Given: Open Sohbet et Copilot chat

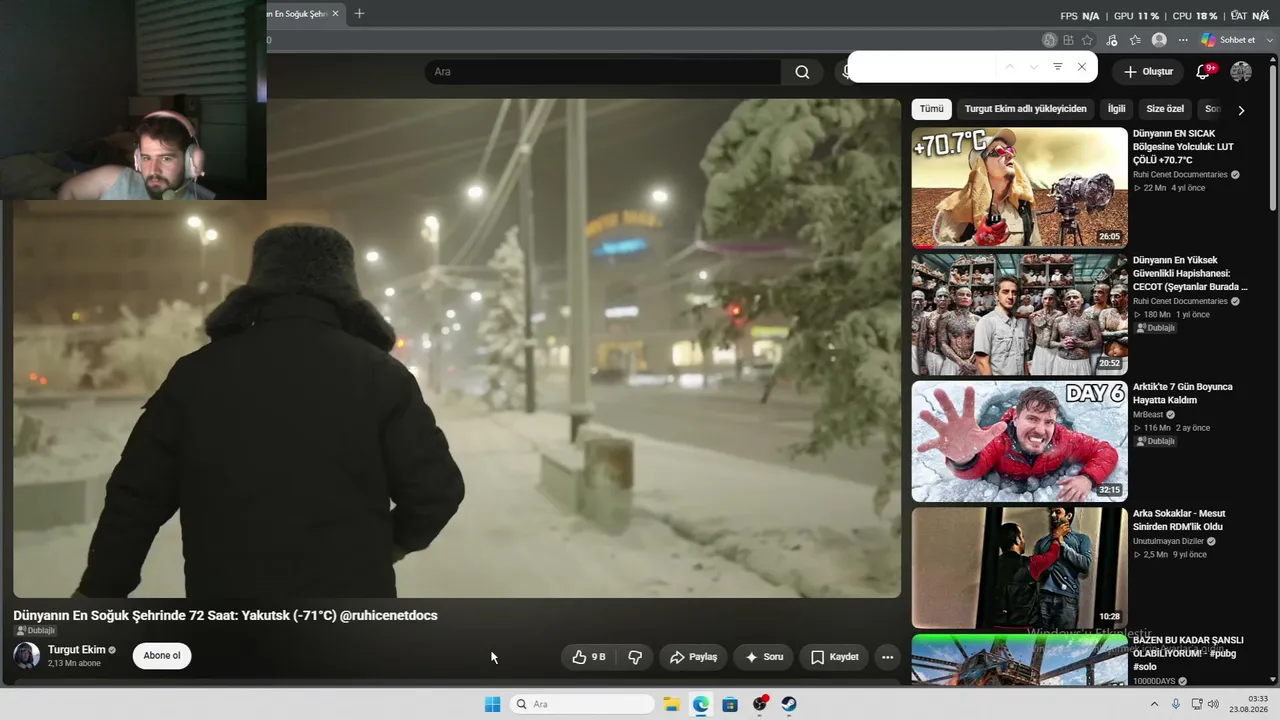Looking at the screenshot, I should pyautogui.click(x=1227, y=40).
